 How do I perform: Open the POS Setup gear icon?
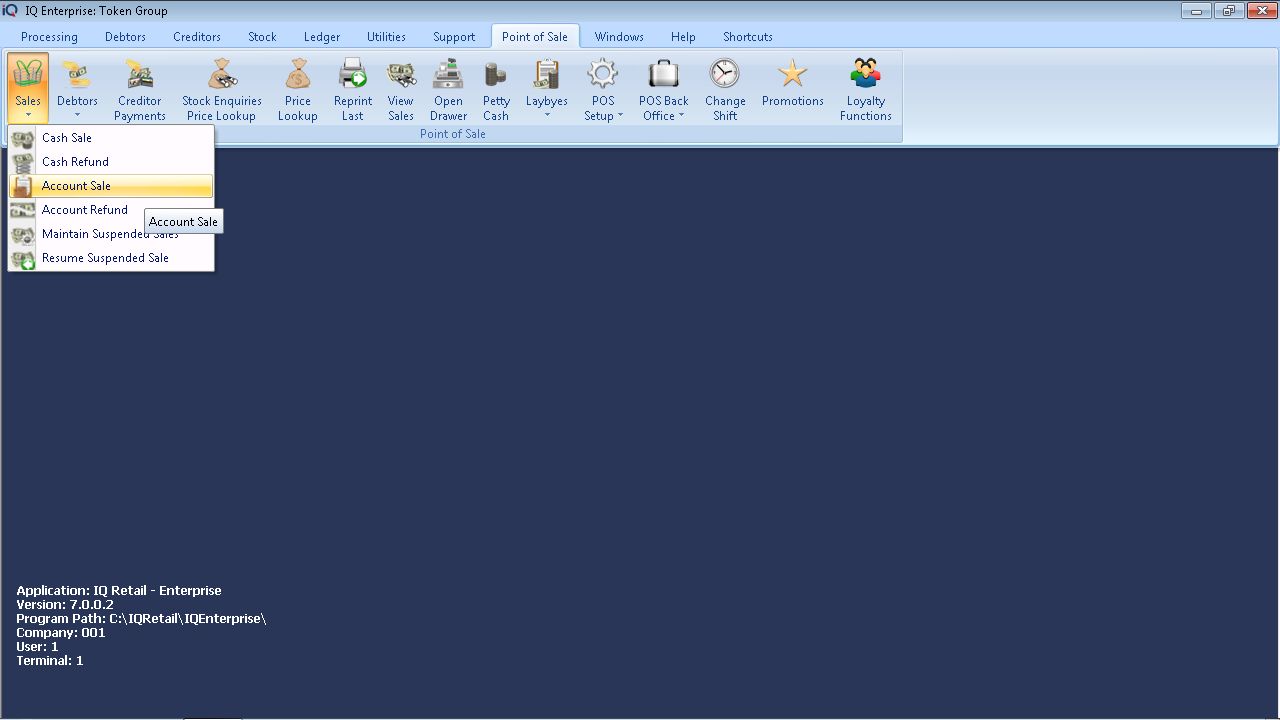pyautogui.click(x=603, y=73)
